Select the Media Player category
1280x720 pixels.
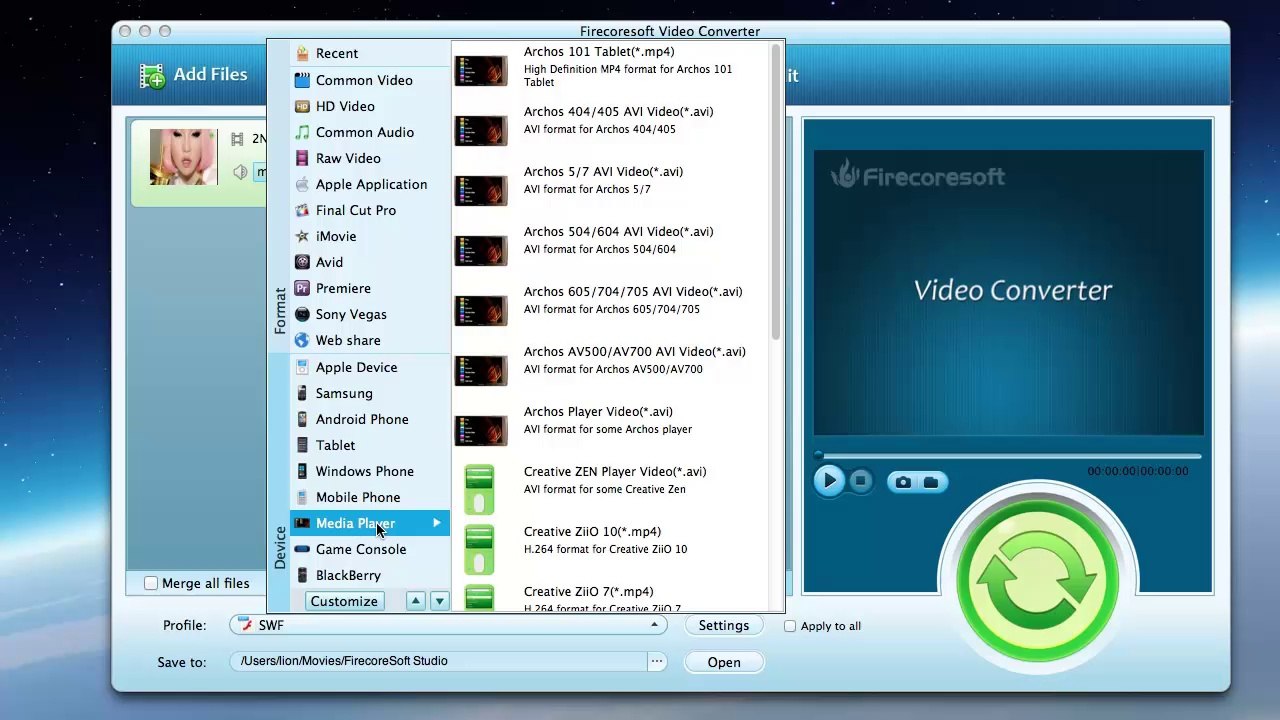coord(370,523)
